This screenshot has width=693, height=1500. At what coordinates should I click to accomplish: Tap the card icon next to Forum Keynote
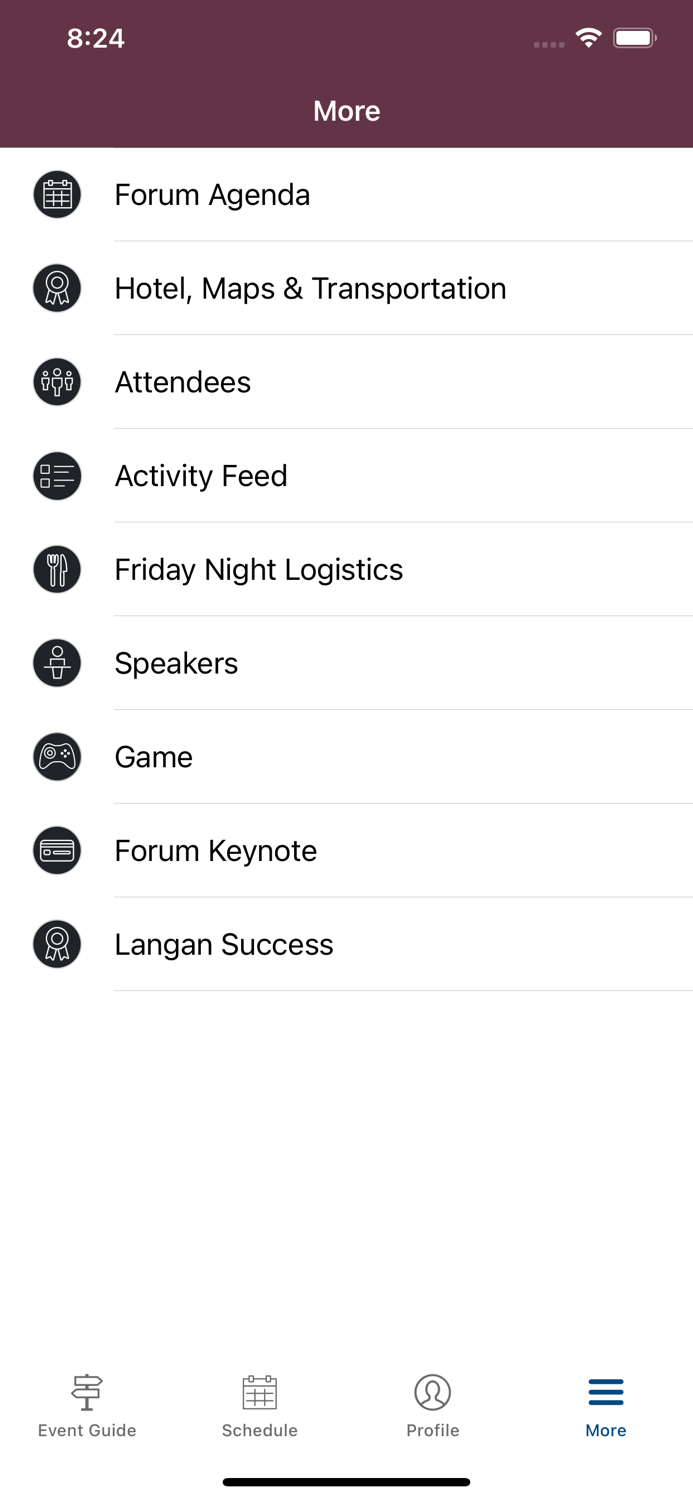pos(57,850)
